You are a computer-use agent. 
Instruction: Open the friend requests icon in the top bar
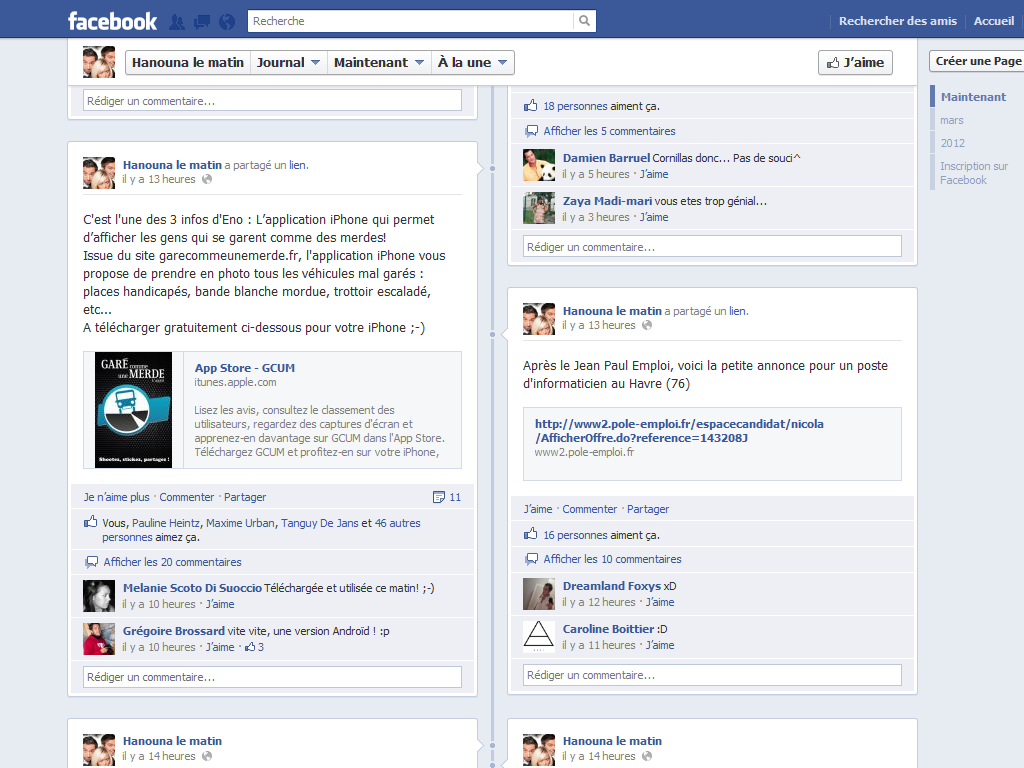point(176,22)
